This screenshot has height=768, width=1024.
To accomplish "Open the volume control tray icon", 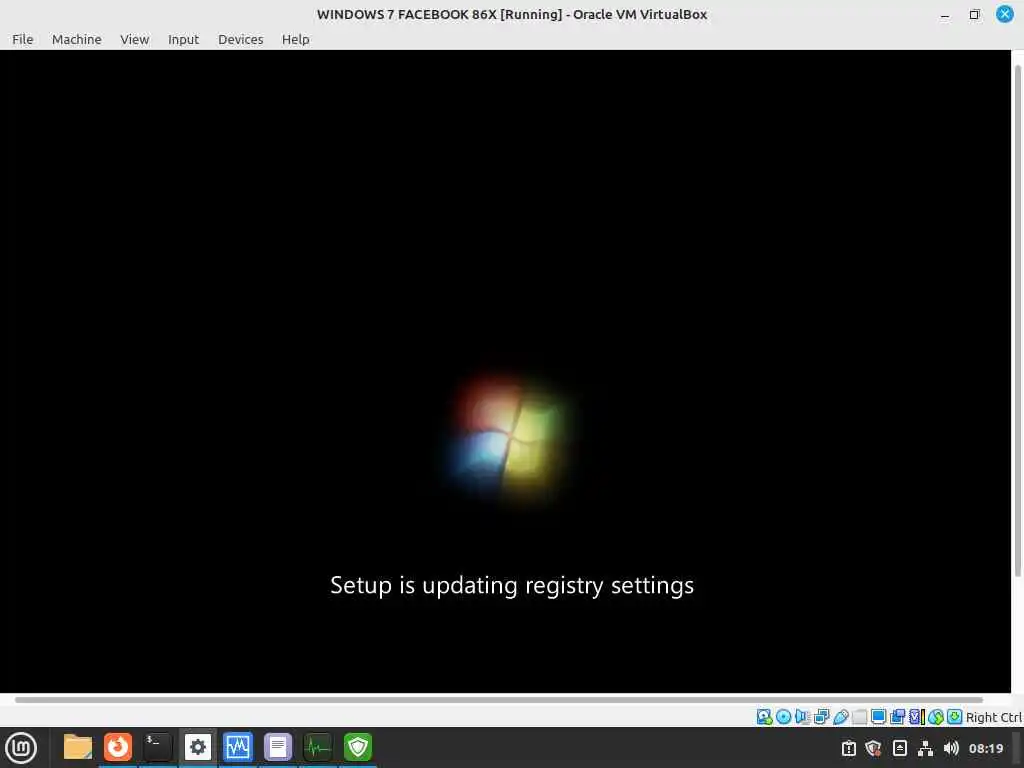I will [951, 748].
